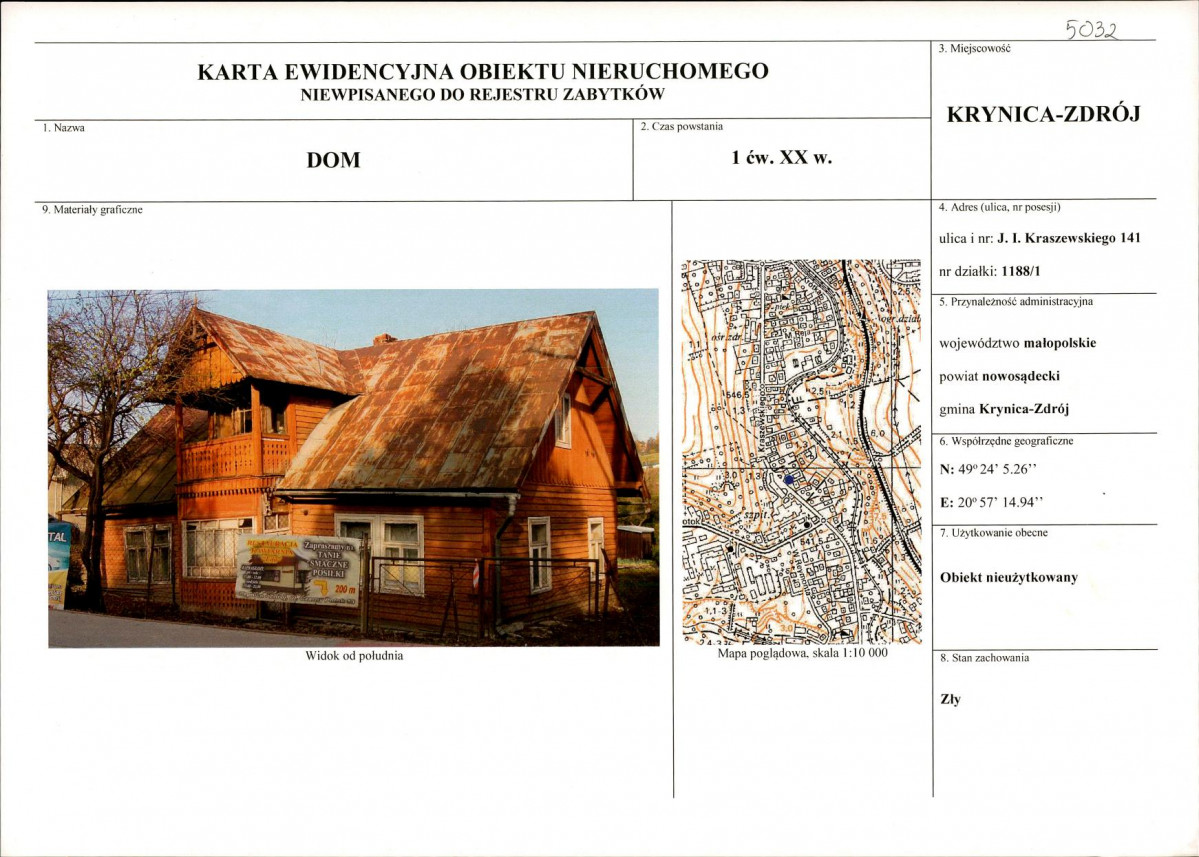1199x857 pixels.
Task: Click the condition value 'Zły'
Action: [x=950, y=699]
